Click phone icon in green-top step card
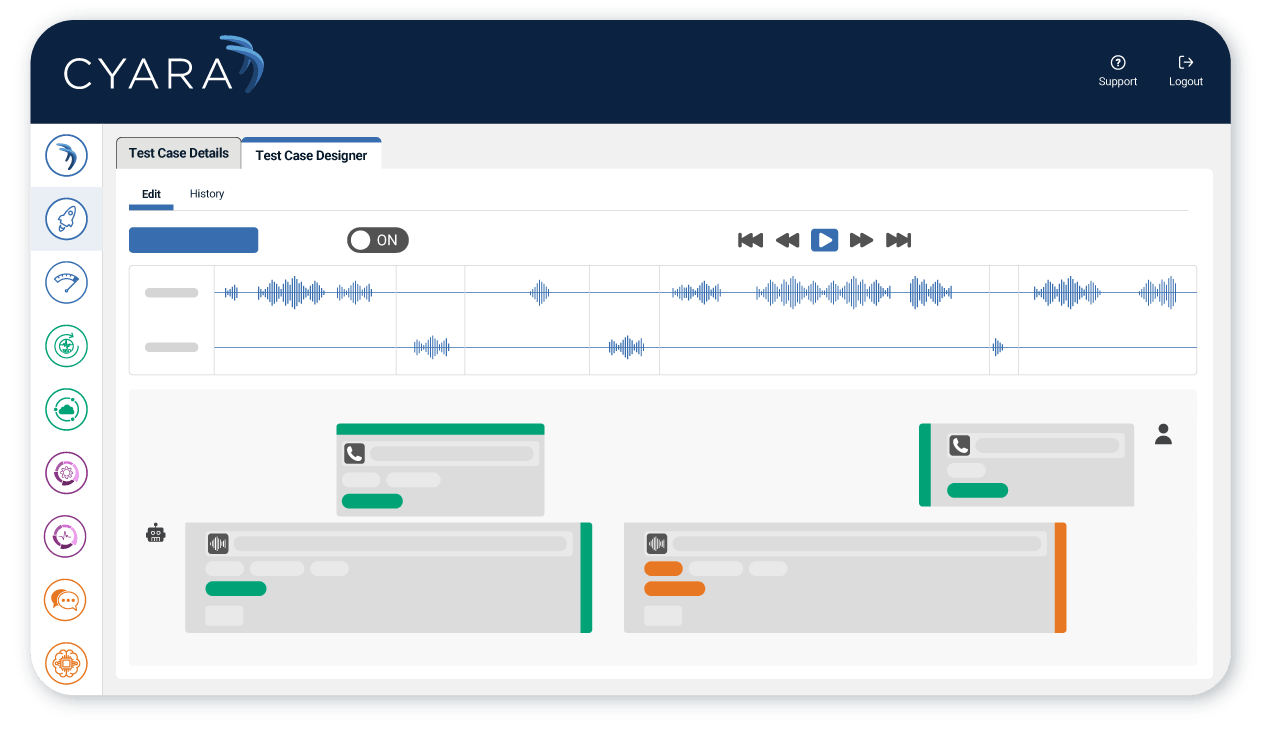 [354, 454]
